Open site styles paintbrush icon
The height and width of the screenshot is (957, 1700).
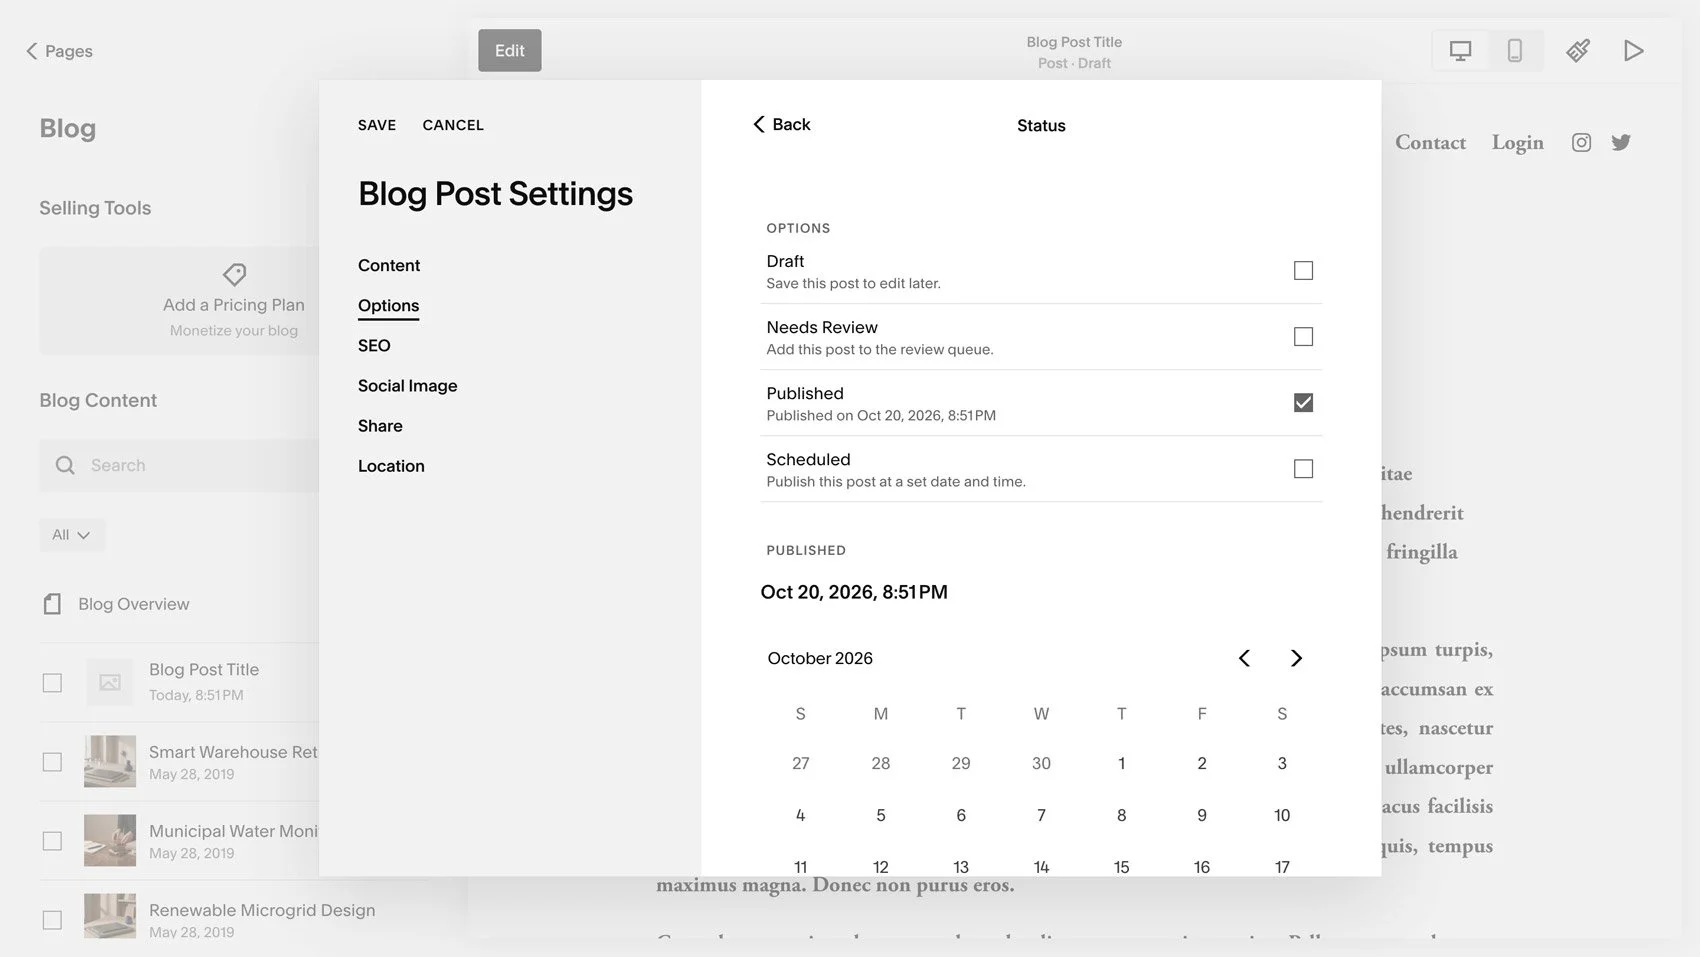coord(1578,51)
